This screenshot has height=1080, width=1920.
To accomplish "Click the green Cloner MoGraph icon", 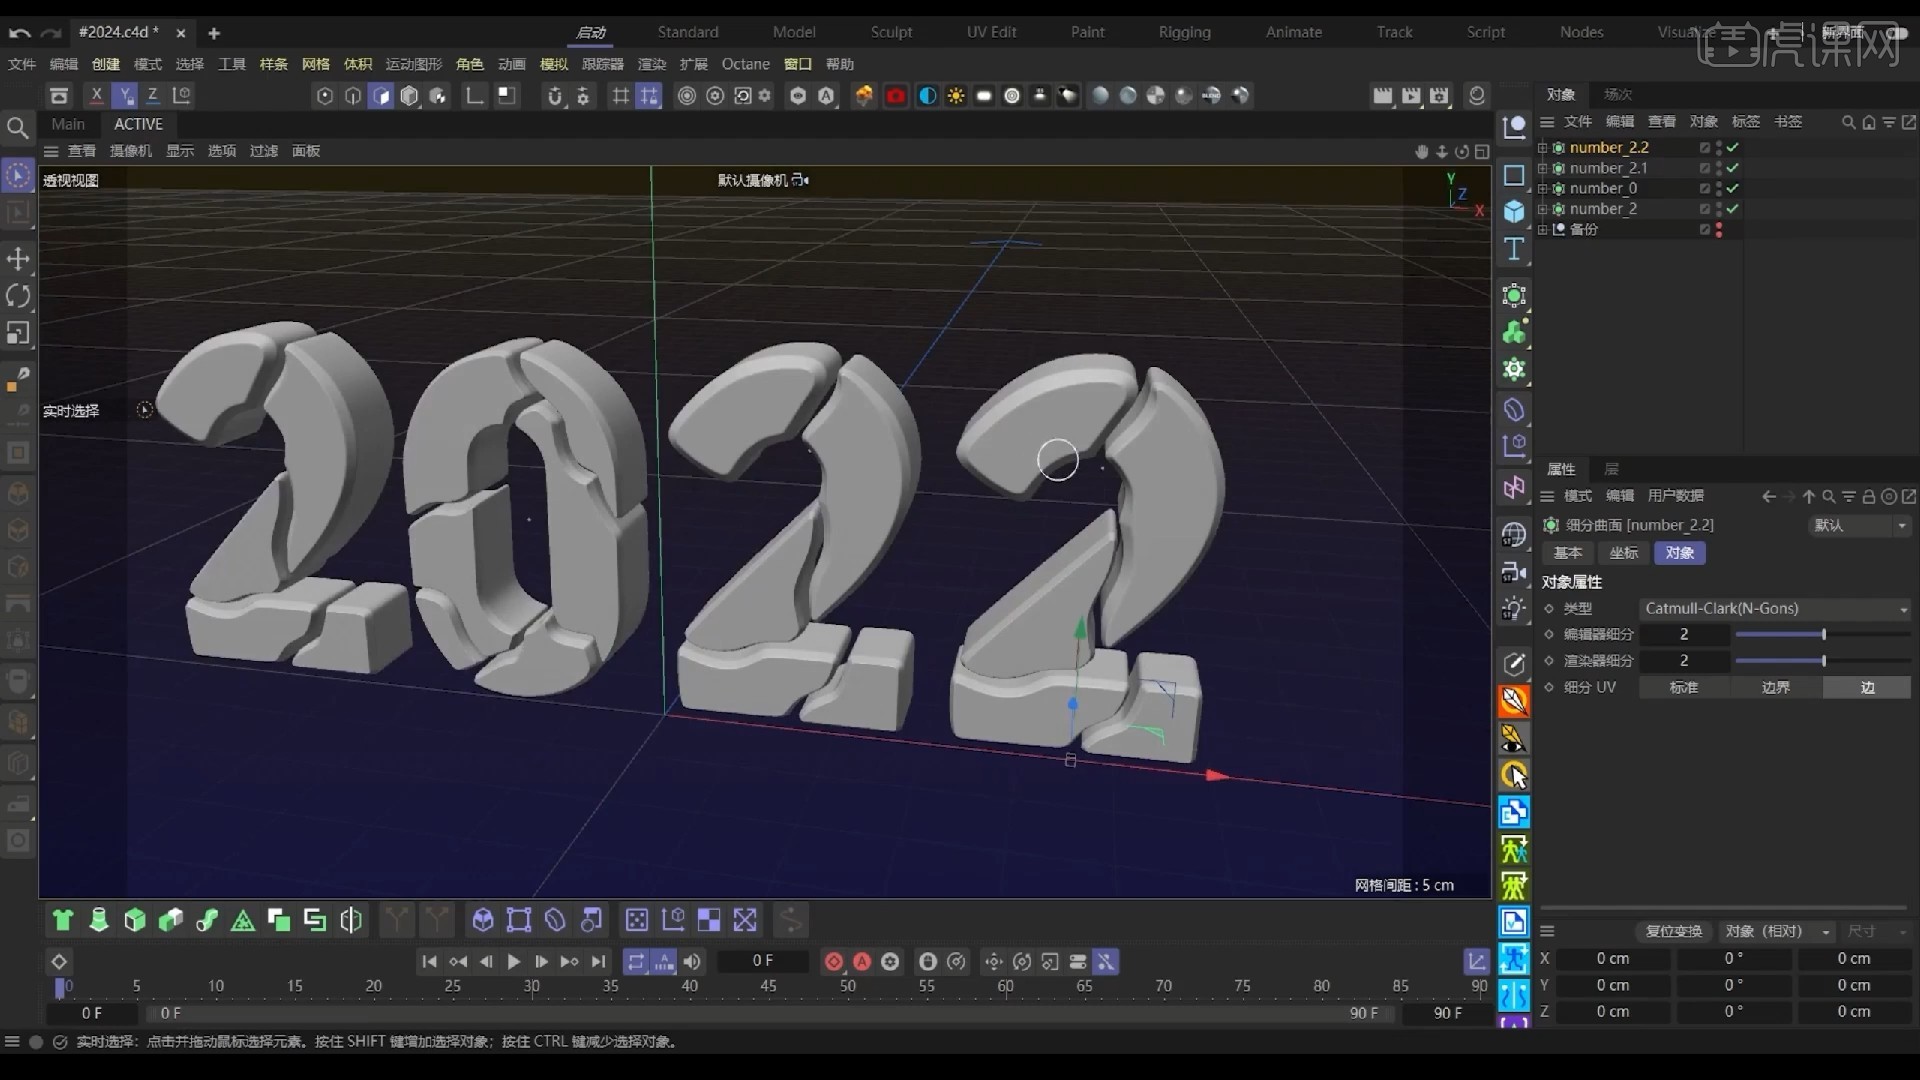I will (1514, 332).
